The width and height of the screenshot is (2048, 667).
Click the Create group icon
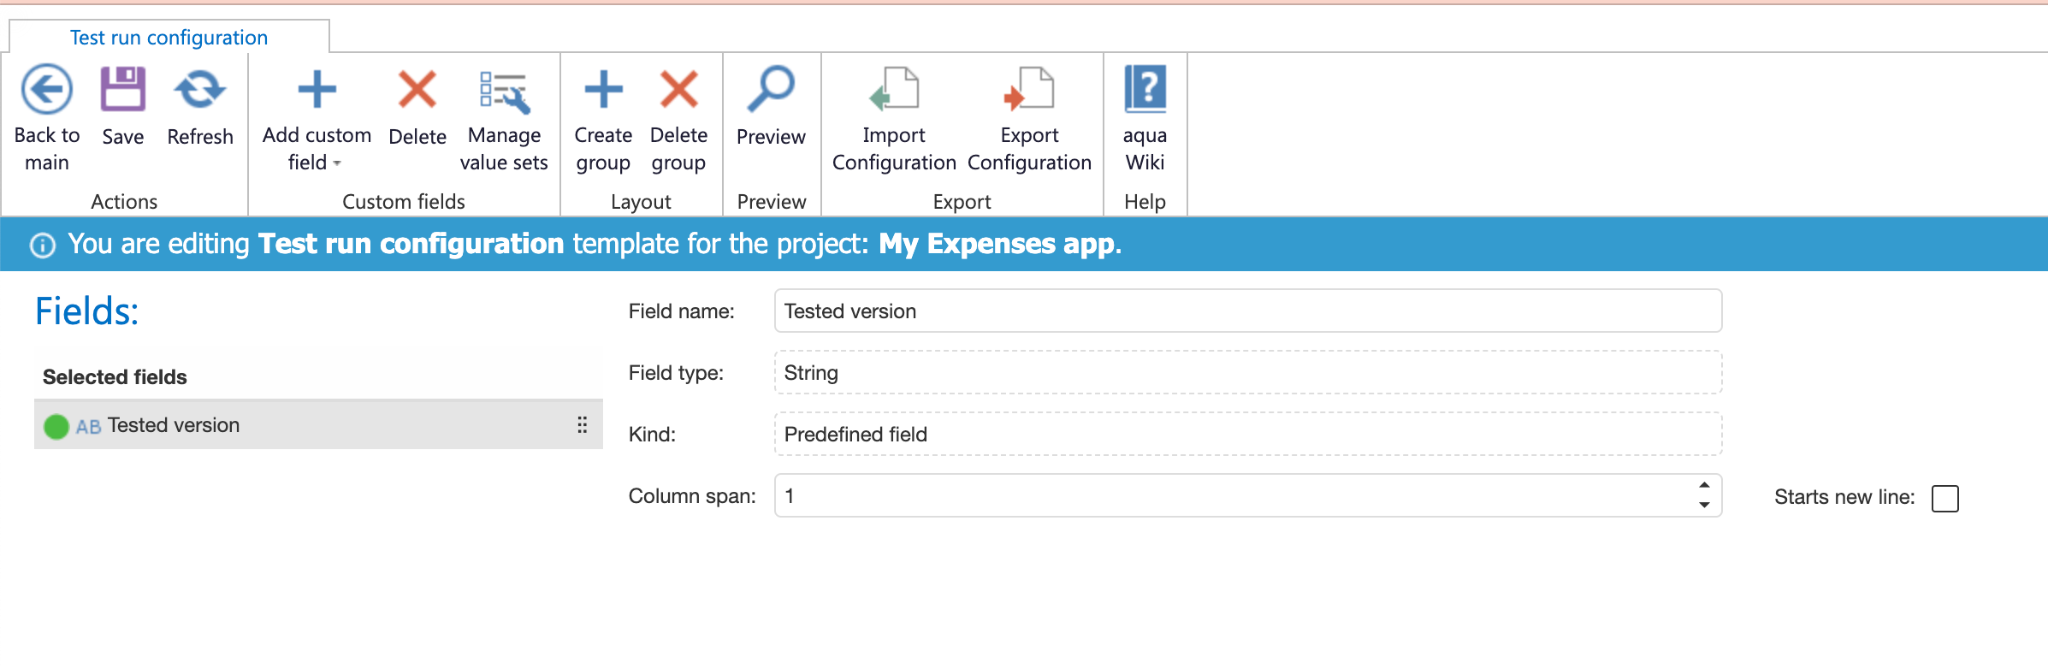coord(603,90)
